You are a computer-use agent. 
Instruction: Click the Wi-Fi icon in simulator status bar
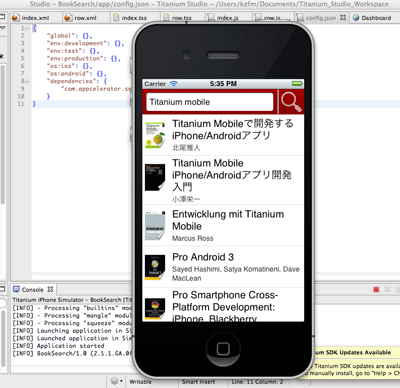click(x=174, y=84)
